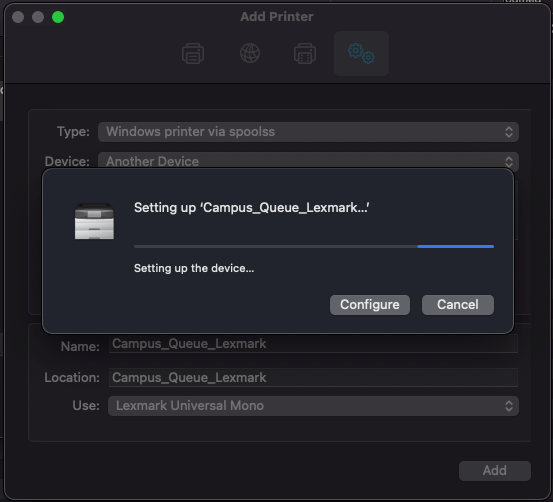Click the Name field with Campus_Queue_Lexmark
Viewport: 553px width, 502px height.
pyautogui.click(x=313, y=344)
